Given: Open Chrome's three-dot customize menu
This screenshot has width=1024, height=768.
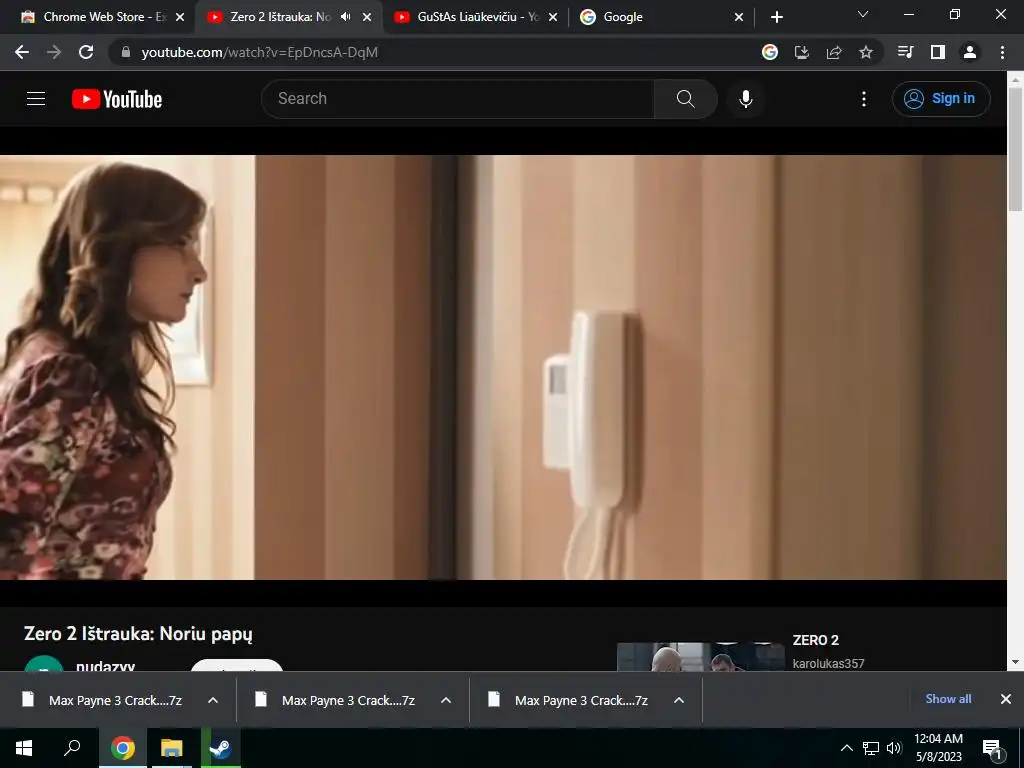Looking at the screenshot, I should tap(1002, 52).
